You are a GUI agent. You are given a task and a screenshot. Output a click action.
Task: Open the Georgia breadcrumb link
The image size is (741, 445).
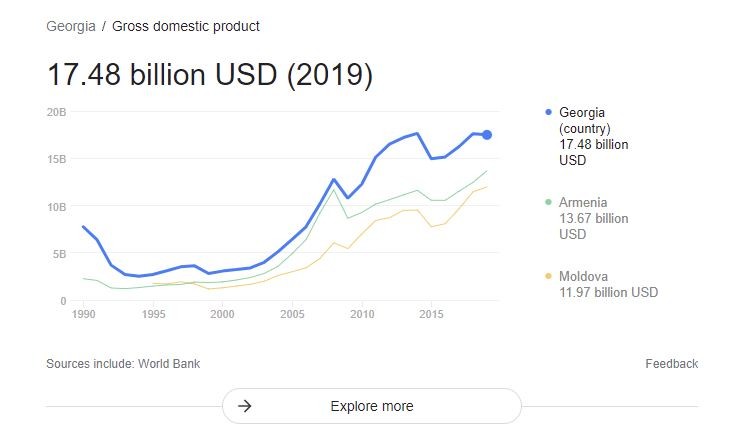tap(71, 26)
